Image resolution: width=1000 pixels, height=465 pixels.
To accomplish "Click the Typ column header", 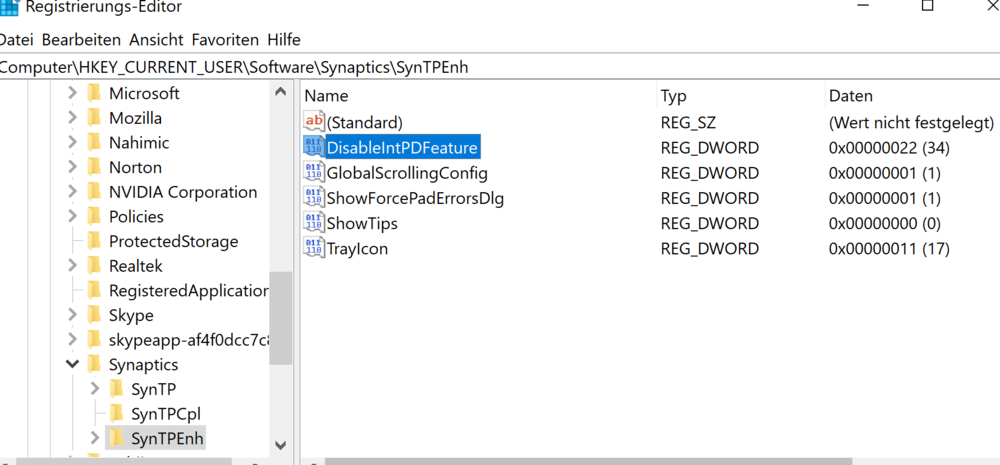I will click(674, 96).
